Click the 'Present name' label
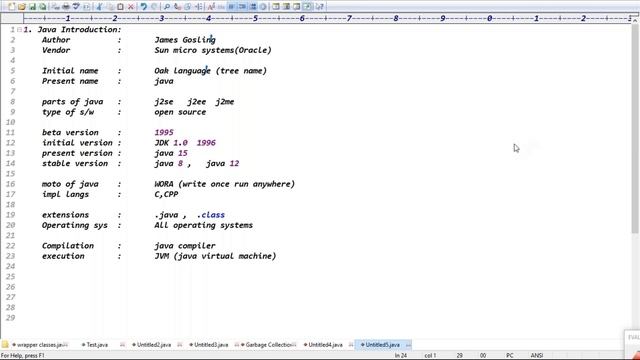The height and width of the screenshot is (360, 640). click(x=70, y=81)
